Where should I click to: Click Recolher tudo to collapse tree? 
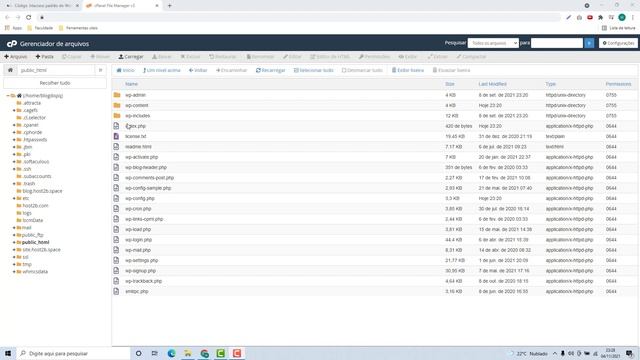55,83
